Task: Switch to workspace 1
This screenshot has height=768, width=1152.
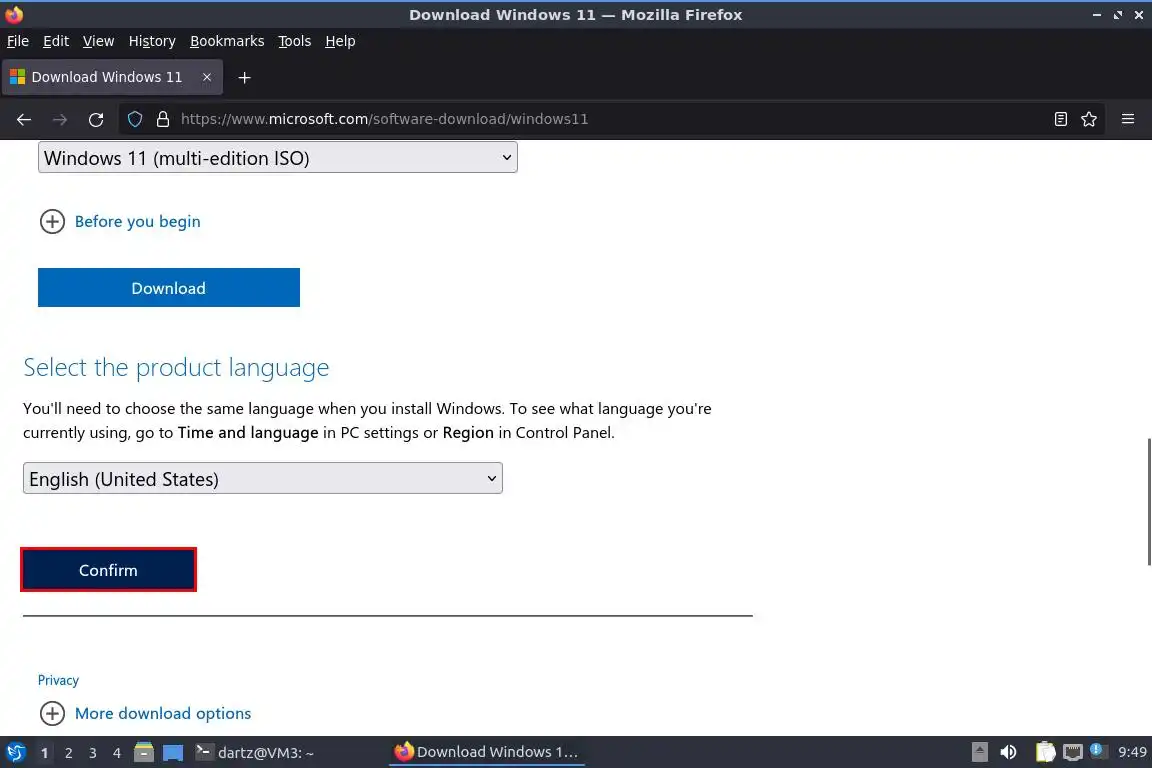Action: (45, 753)
